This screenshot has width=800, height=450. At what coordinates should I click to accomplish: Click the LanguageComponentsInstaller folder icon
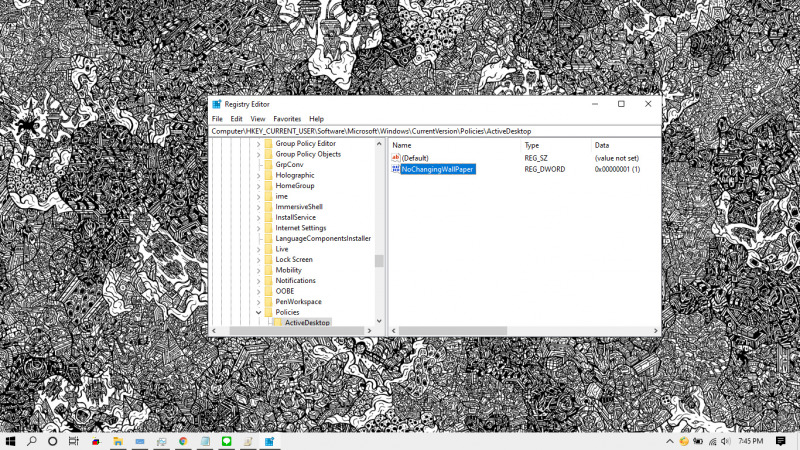(268, 238)
